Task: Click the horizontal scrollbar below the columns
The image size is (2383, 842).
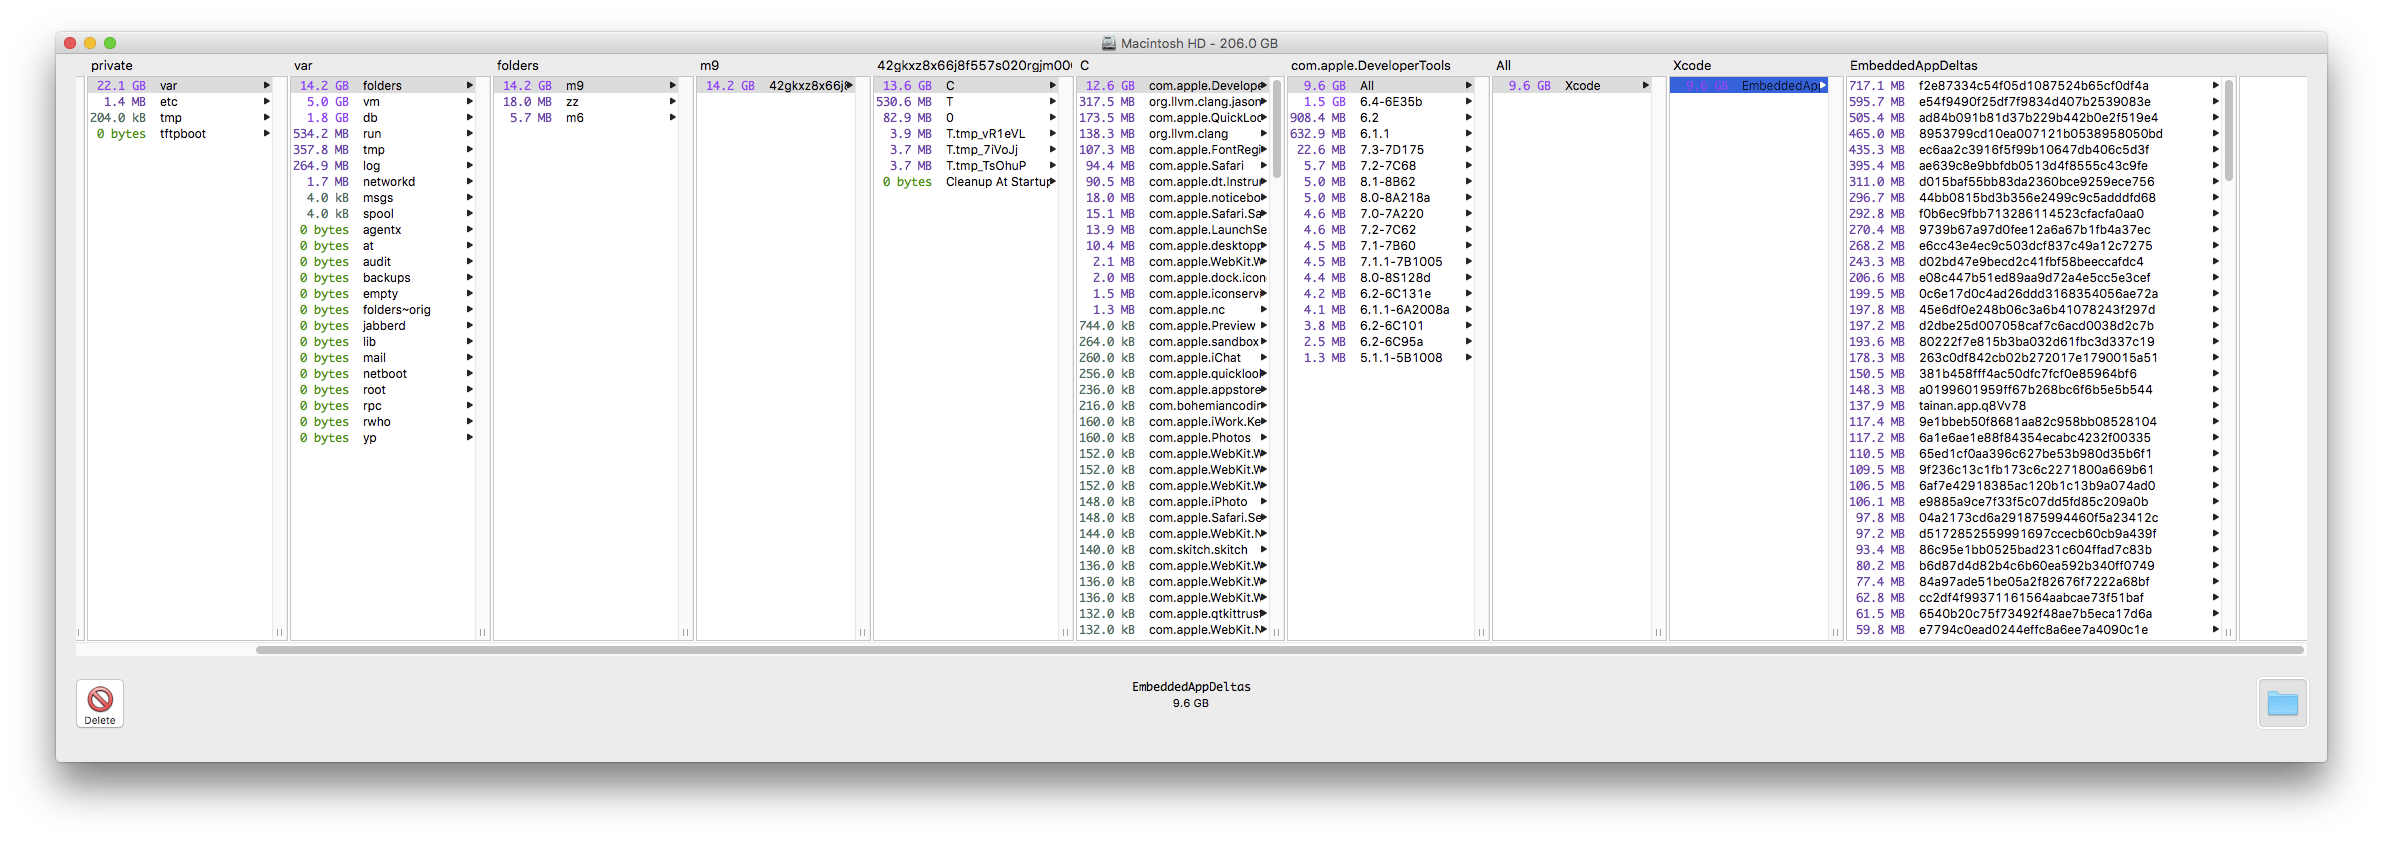Action: tap(1280, 650)
